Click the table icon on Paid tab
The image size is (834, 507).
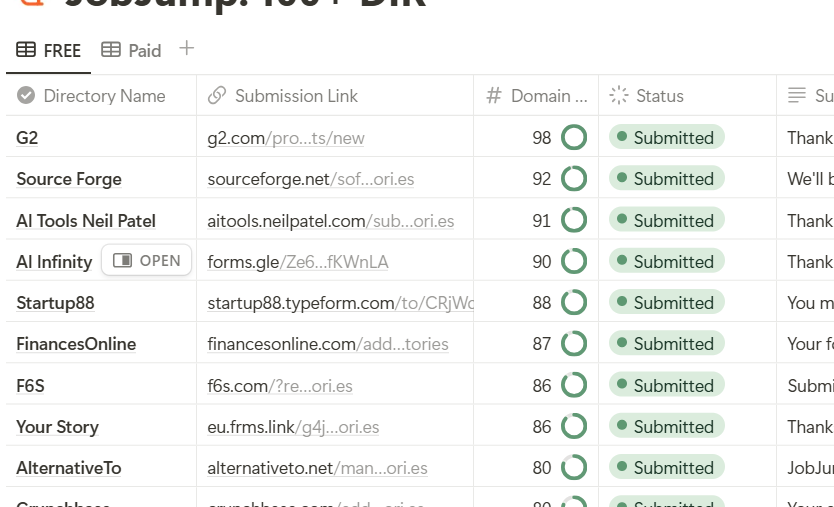coord(111,50)
